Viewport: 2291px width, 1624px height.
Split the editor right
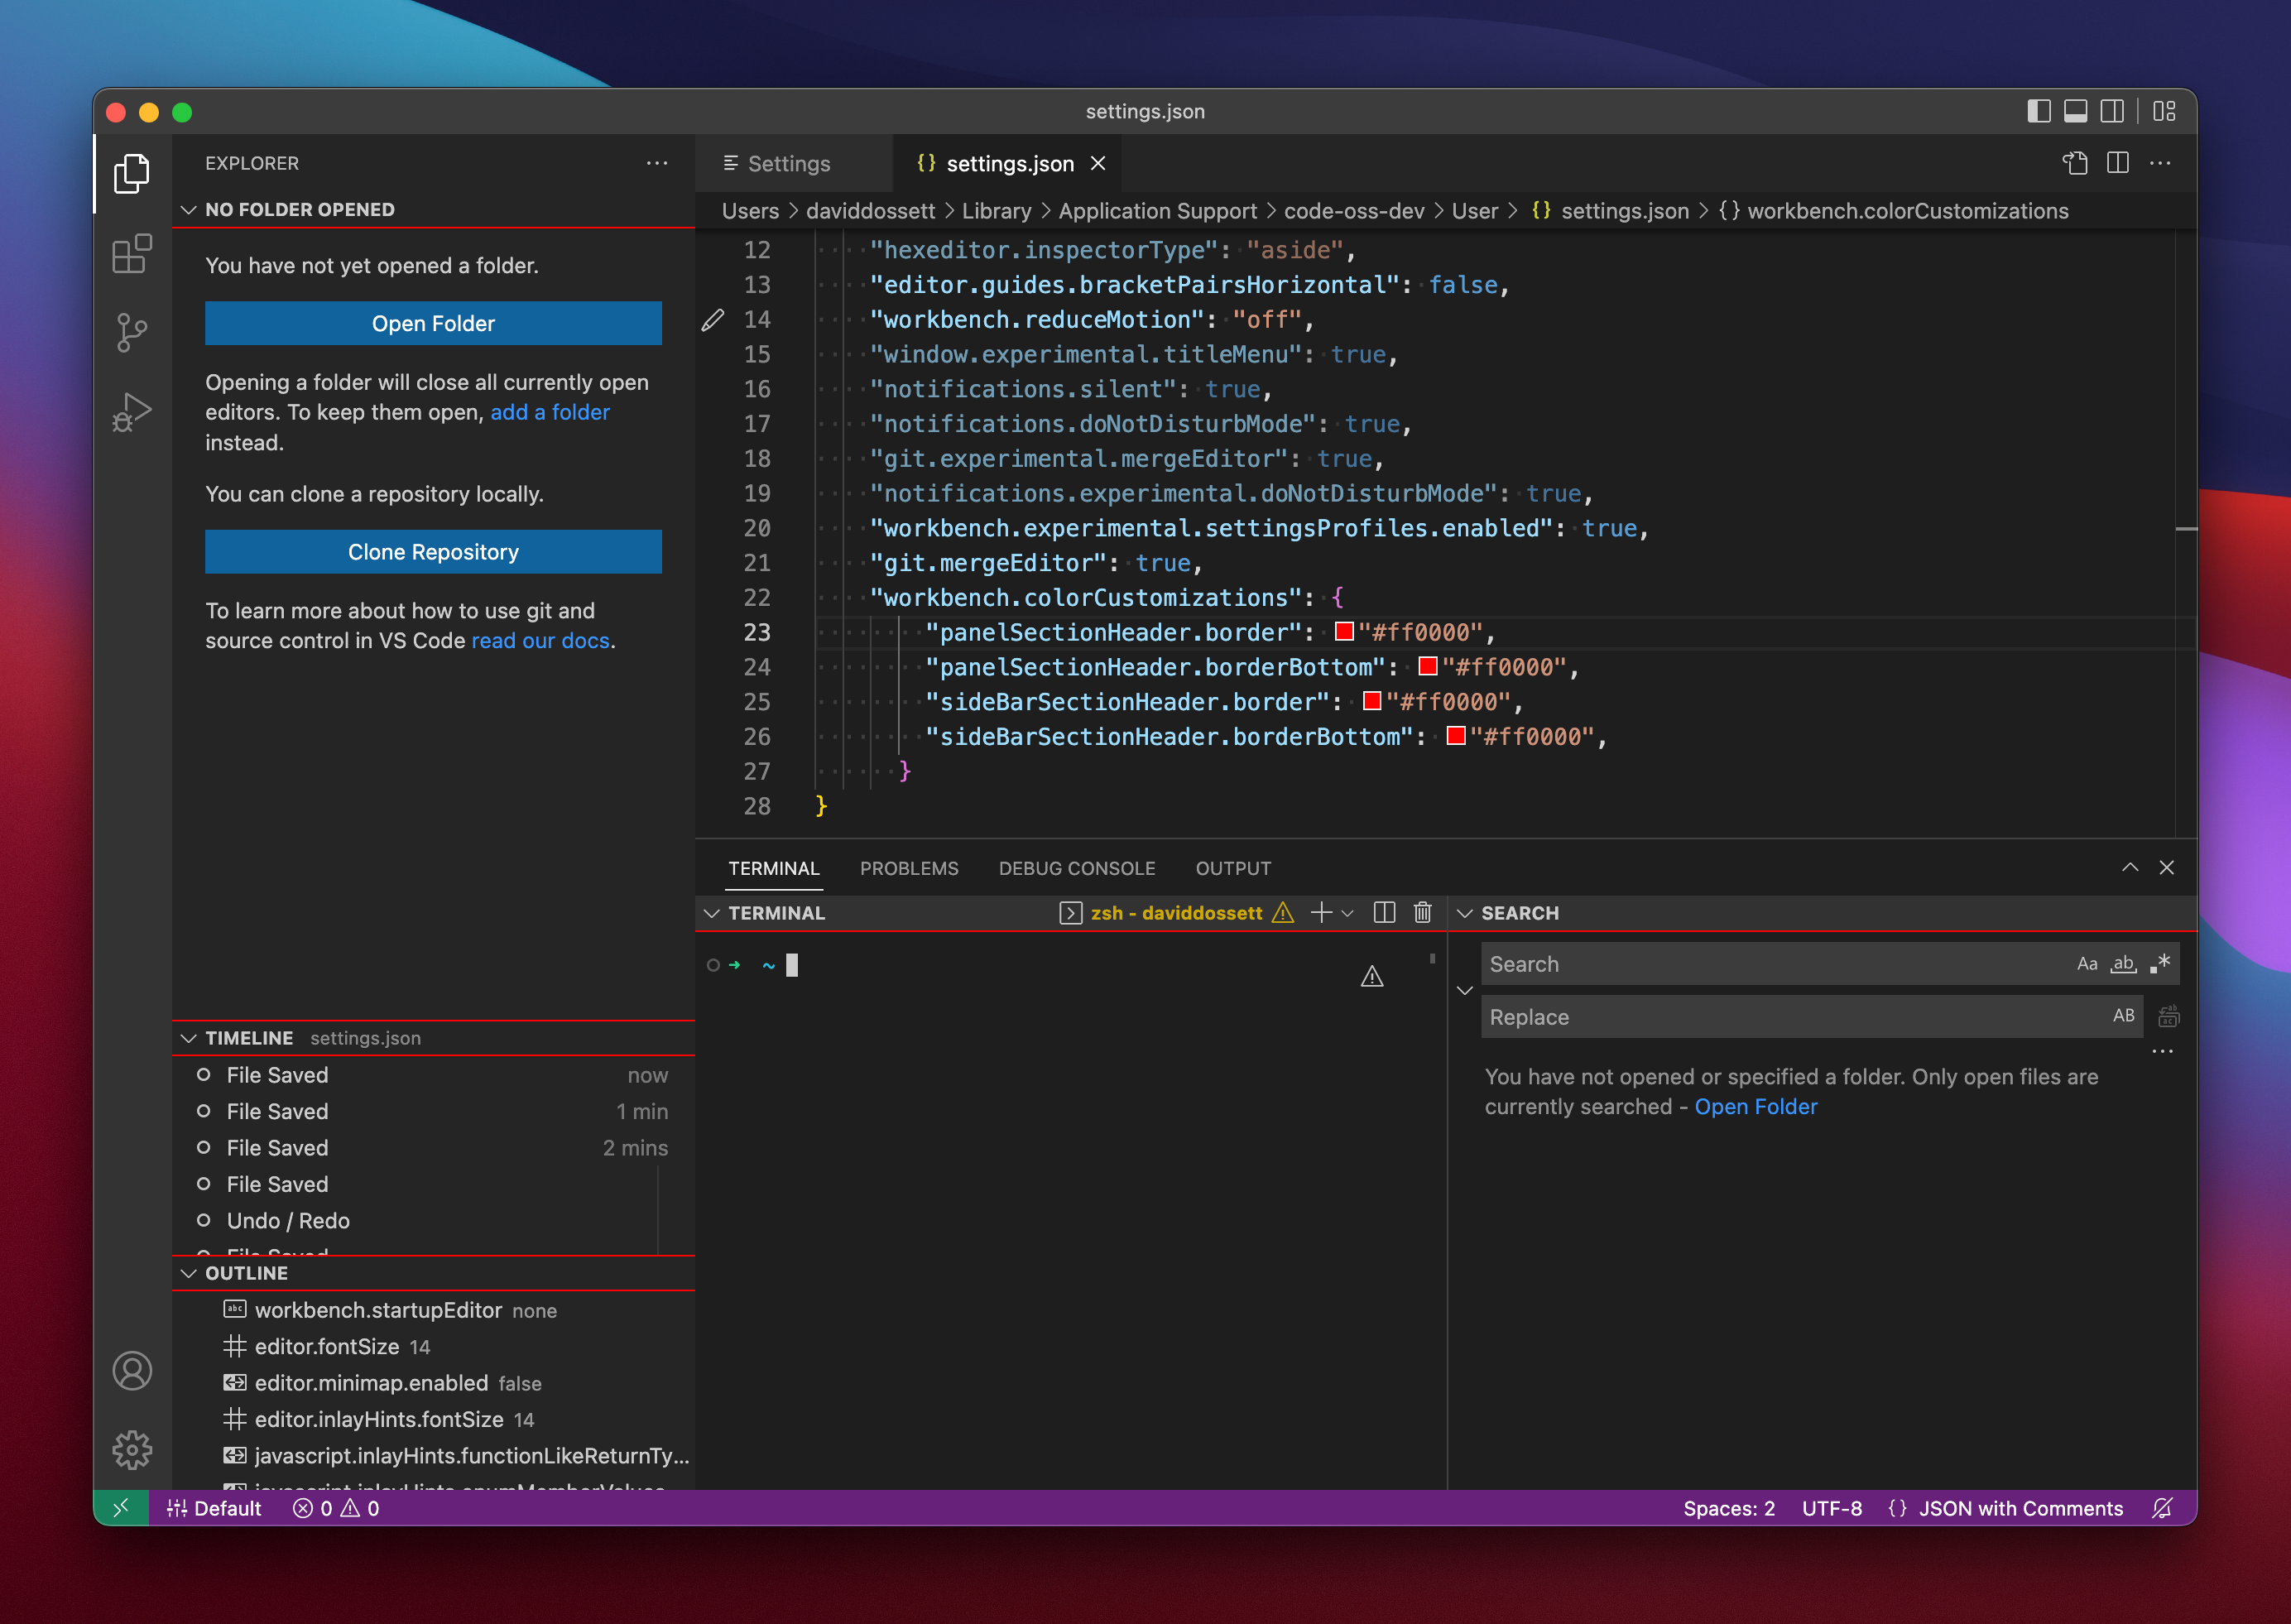2117,163
